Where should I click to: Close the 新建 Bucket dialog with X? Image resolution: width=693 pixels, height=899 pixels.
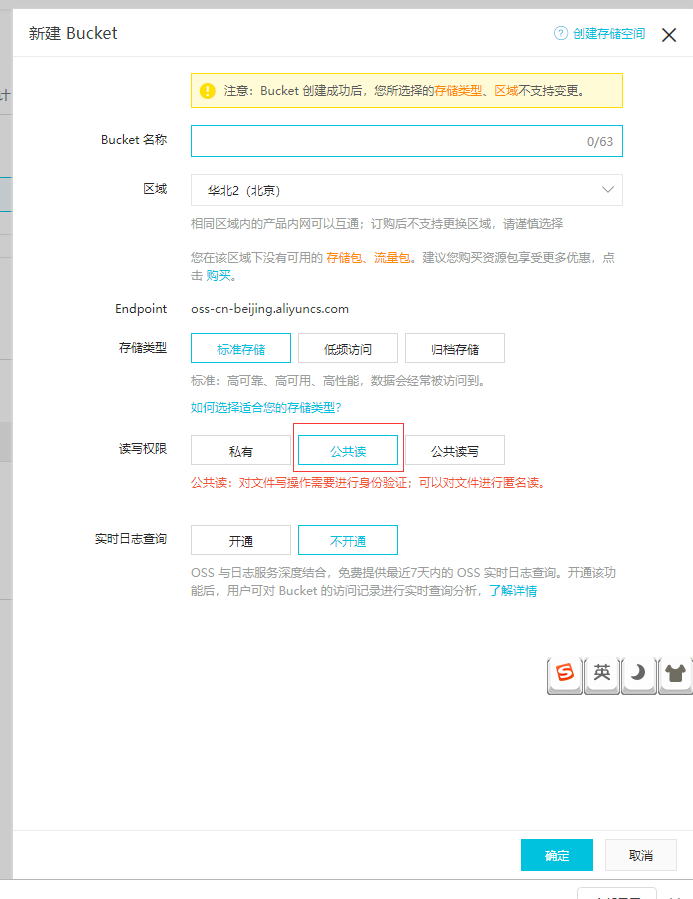coord(669,35)
